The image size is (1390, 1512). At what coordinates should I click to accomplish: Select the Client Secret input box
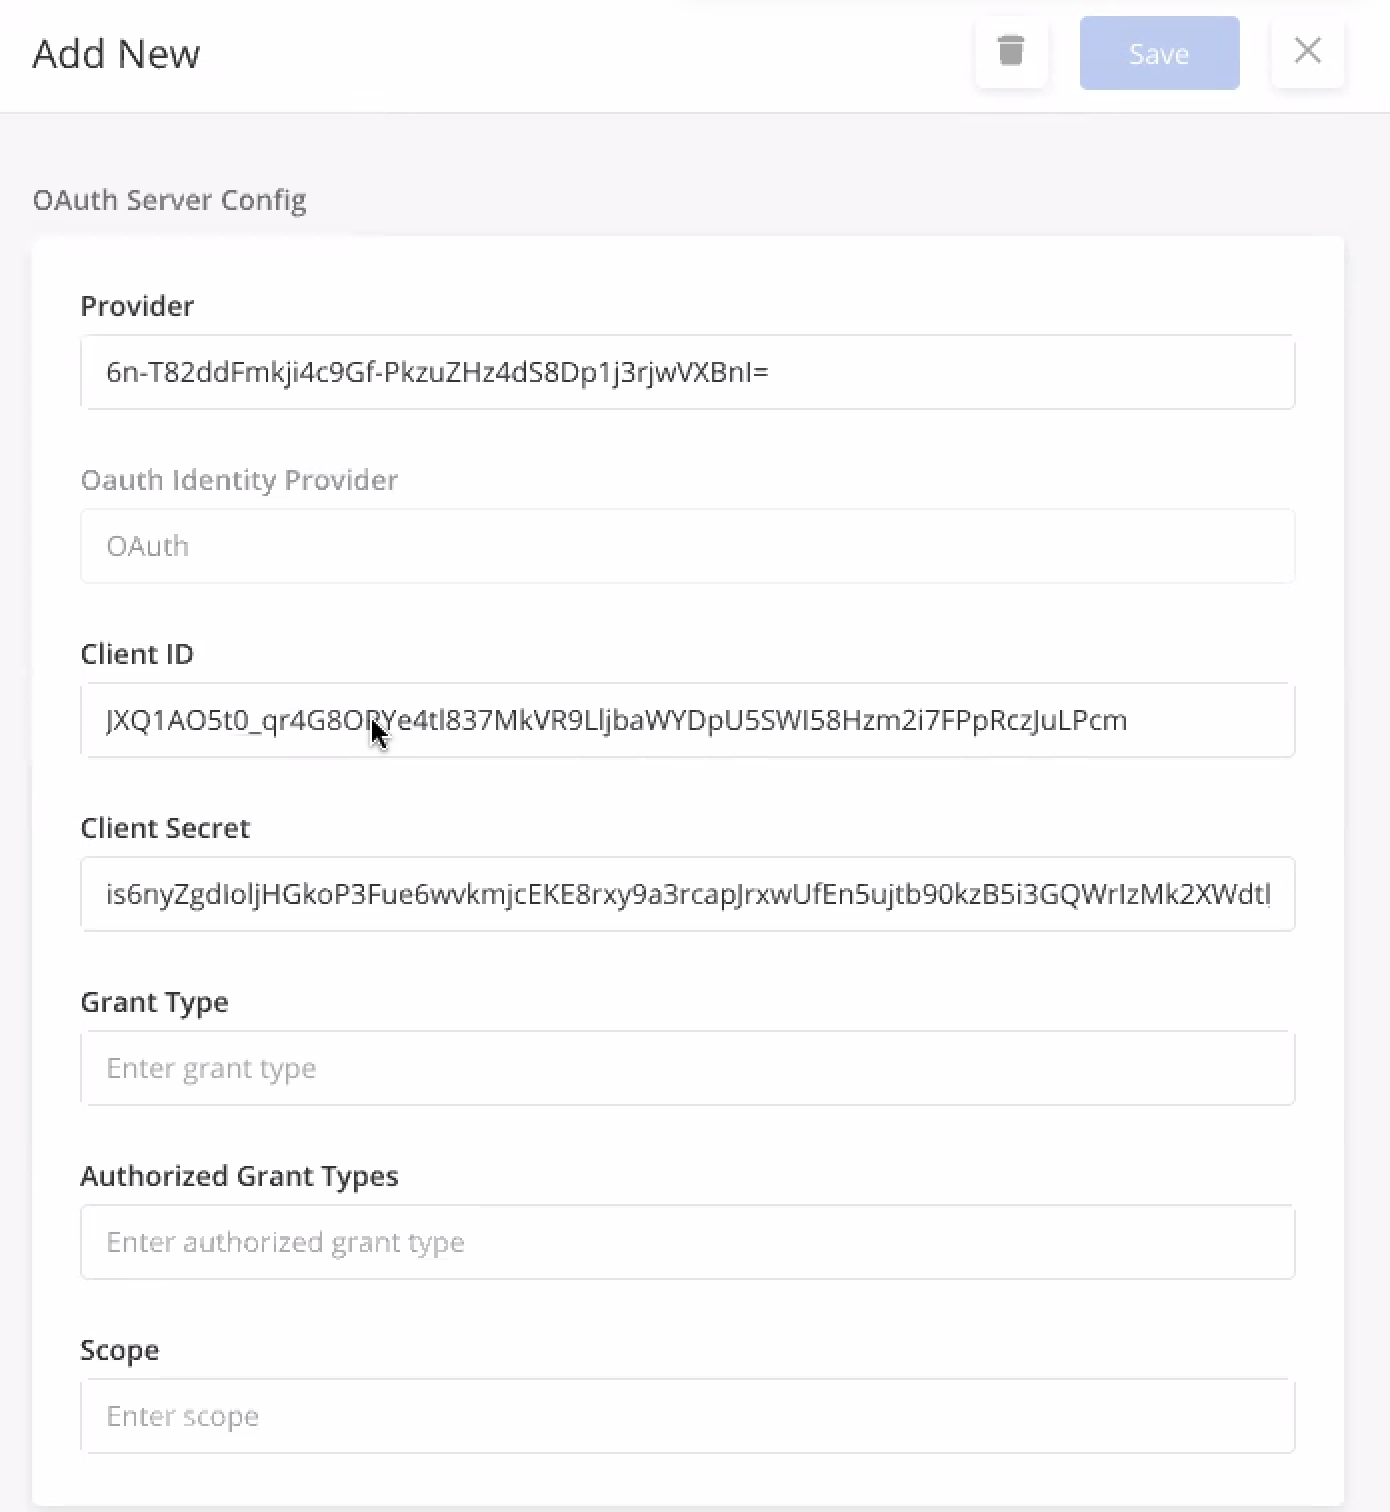pyautogui.click(x=688, y=894)
